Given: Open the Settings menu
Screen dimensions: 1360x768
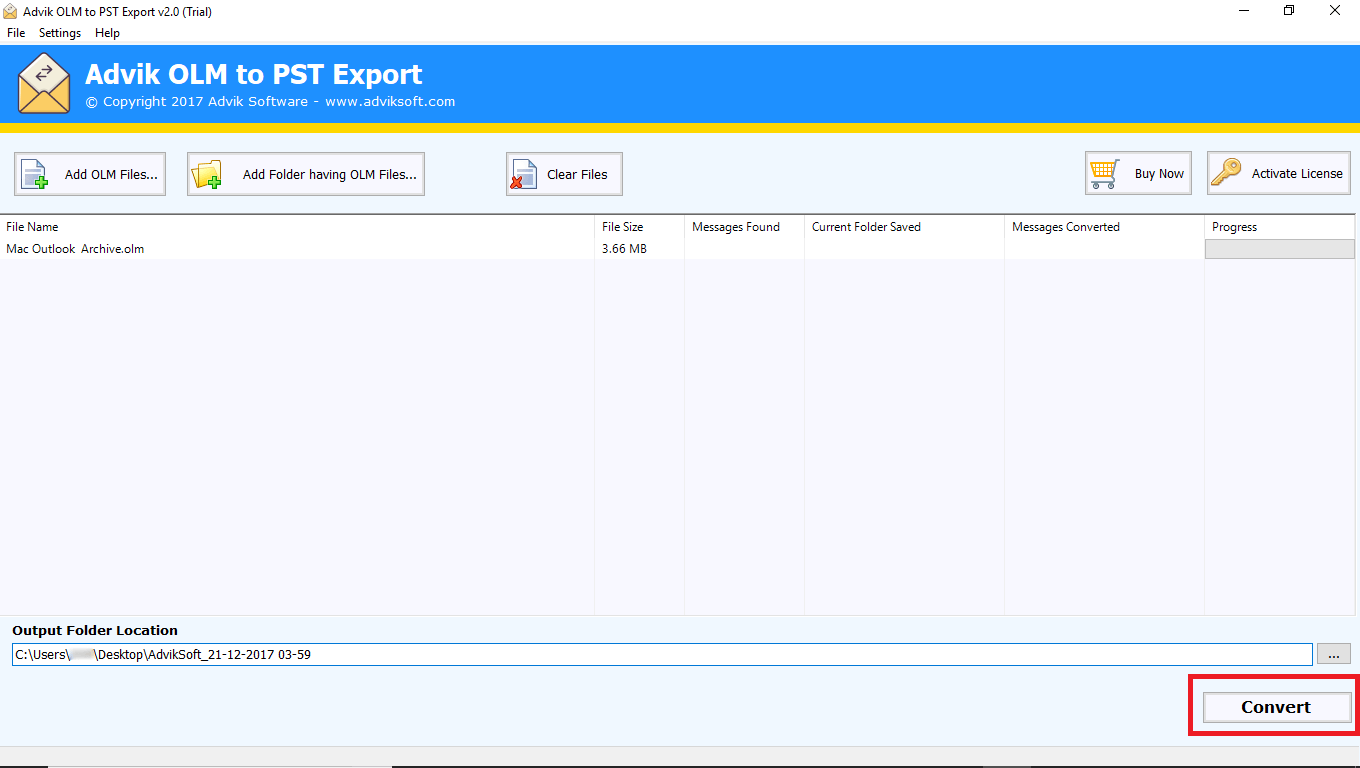Looking at the screenshot, I should pyautogui.click(x=60, y=33).
